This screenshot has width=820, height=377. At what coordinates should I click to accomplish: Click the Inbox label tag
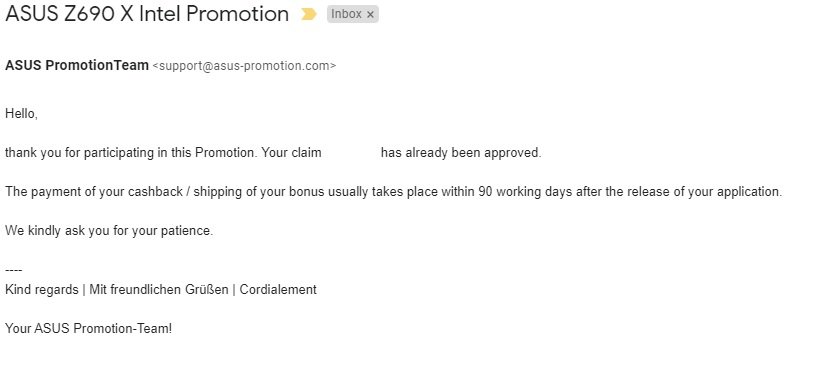[347, 14]
